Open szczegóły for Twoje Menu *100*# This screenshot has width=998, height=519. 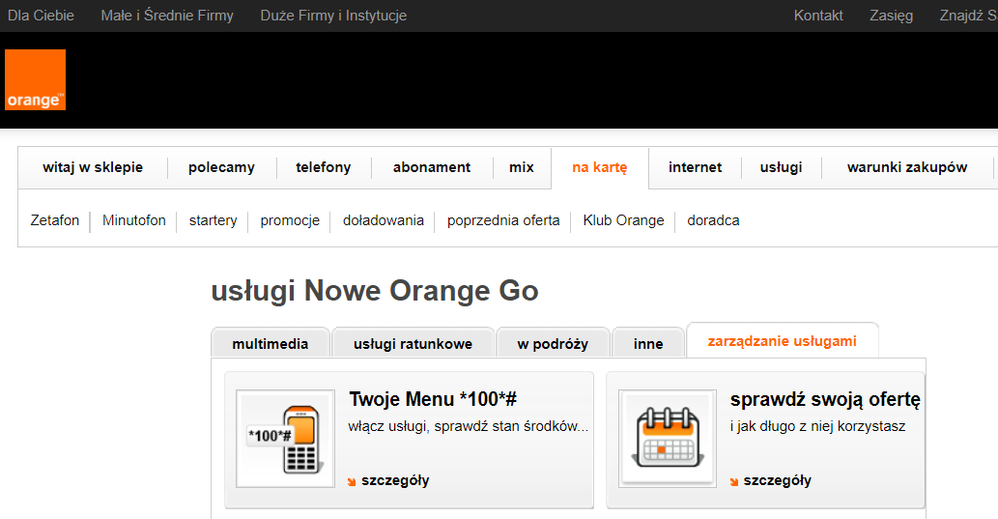point(395,481)
